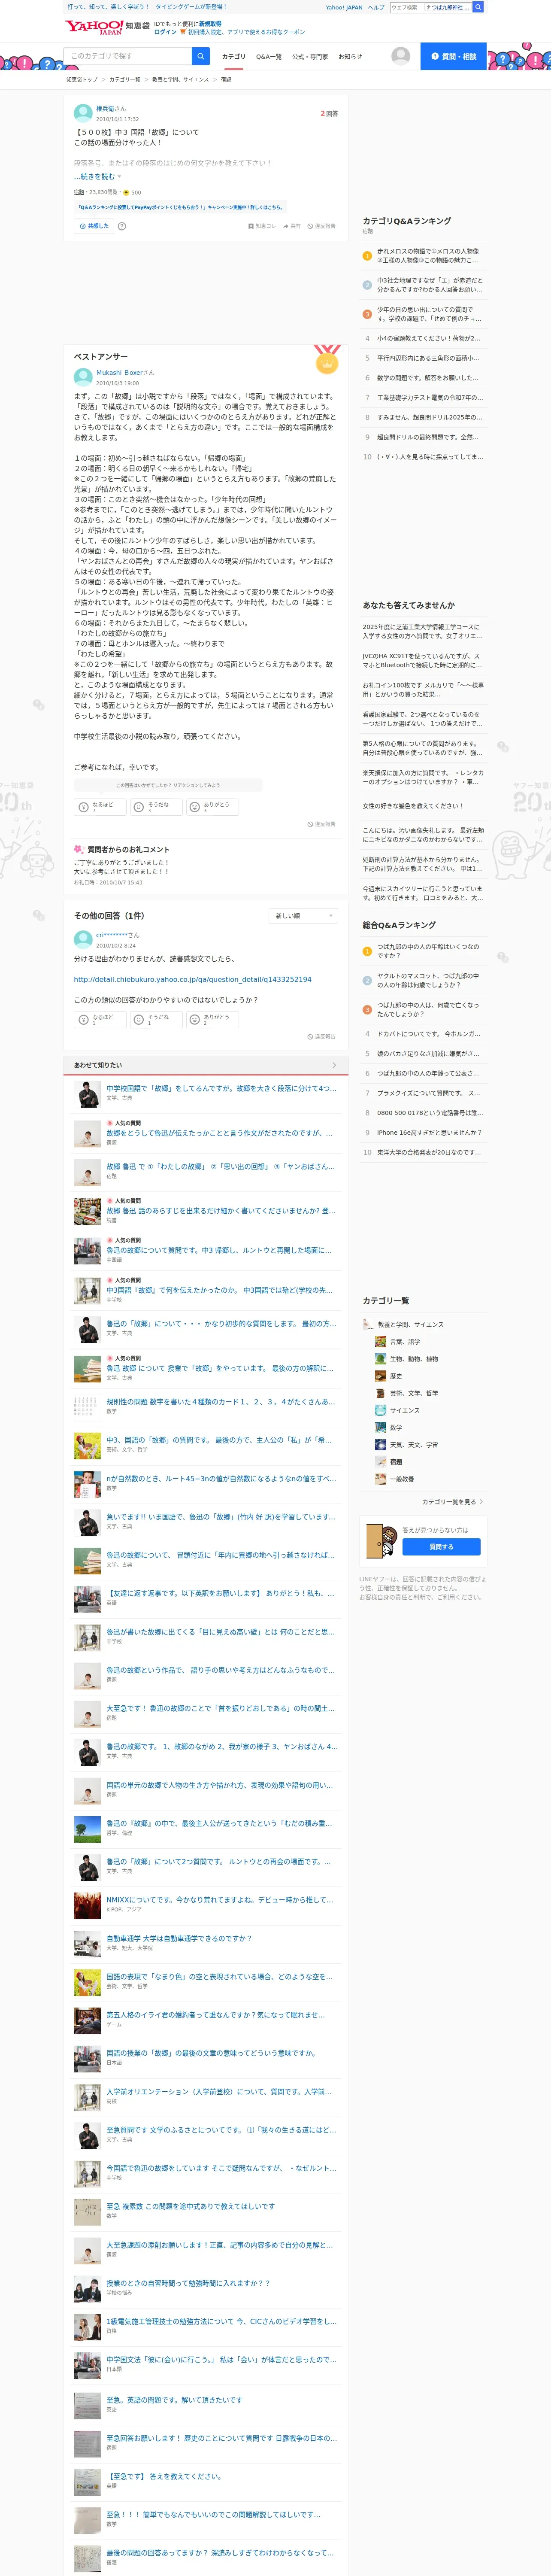Viewport: 551px width, 2576px height.
Task: Click the 新規取得 ID link
Action: [x=210, y=23]
